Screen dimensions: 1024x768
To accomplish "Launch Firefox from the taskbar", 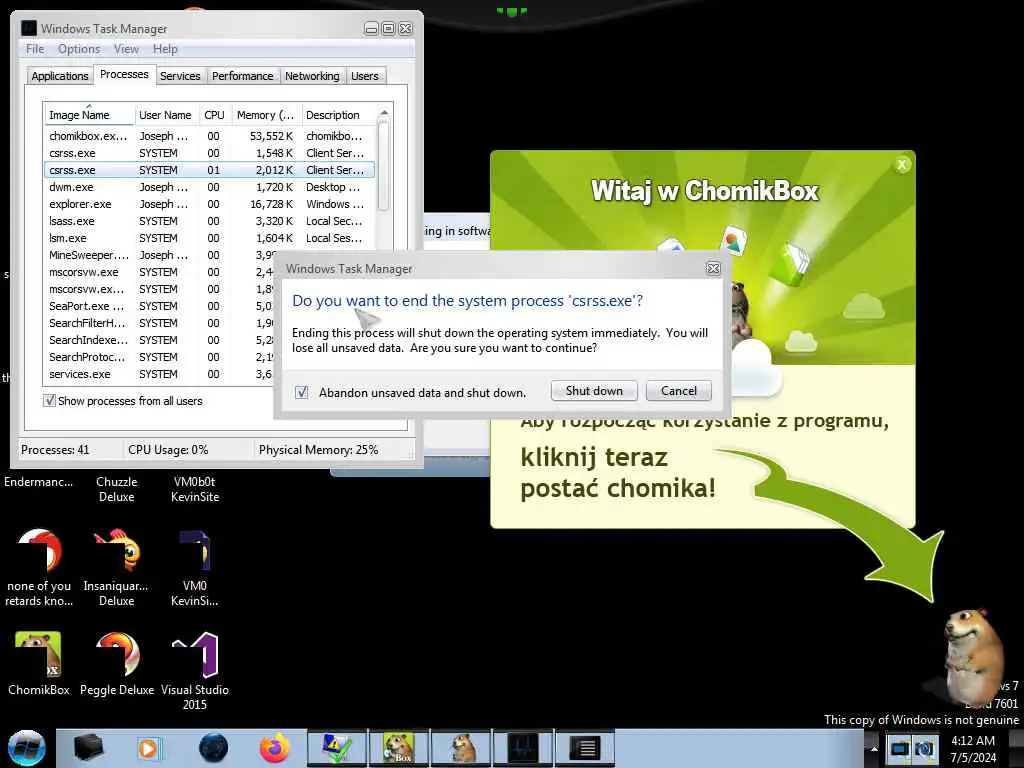I will (275, 748).
